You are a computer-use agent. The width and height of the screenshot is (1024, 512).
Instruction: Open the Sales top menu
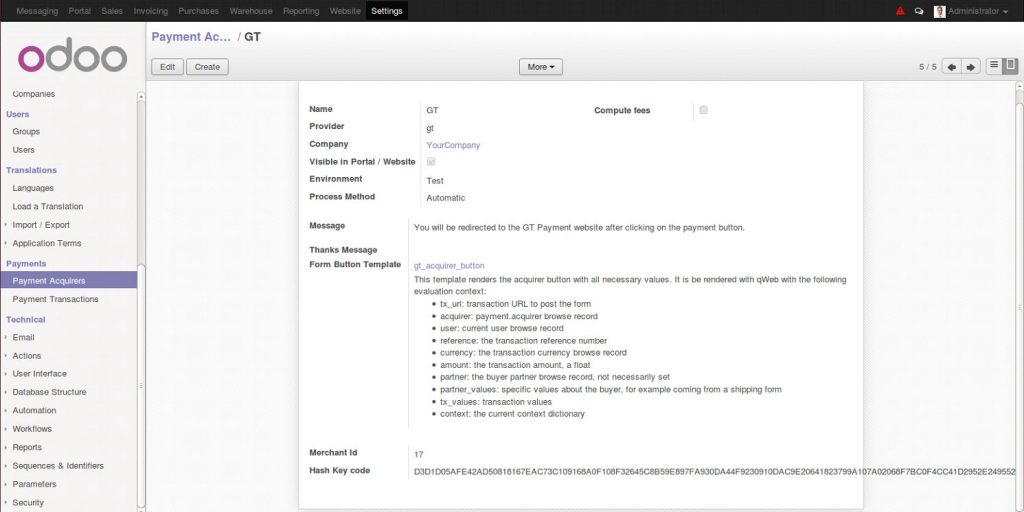coord(112,11)
